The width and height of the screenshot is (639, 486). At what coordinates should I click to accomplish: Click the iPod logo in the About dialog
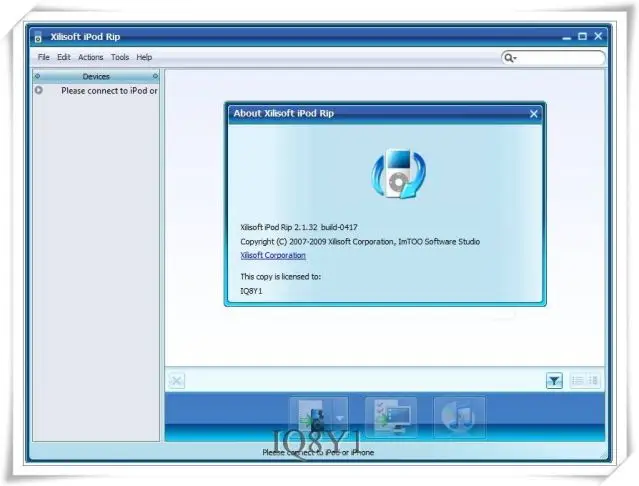click(398, 174)
